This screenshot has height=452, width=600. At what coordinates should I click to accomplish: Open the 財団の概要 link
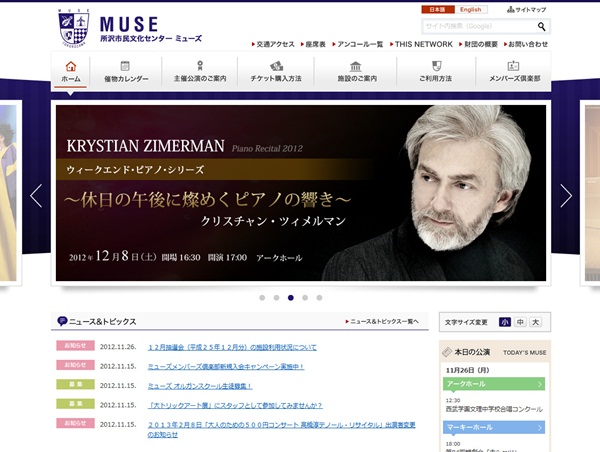pos(478,44)
